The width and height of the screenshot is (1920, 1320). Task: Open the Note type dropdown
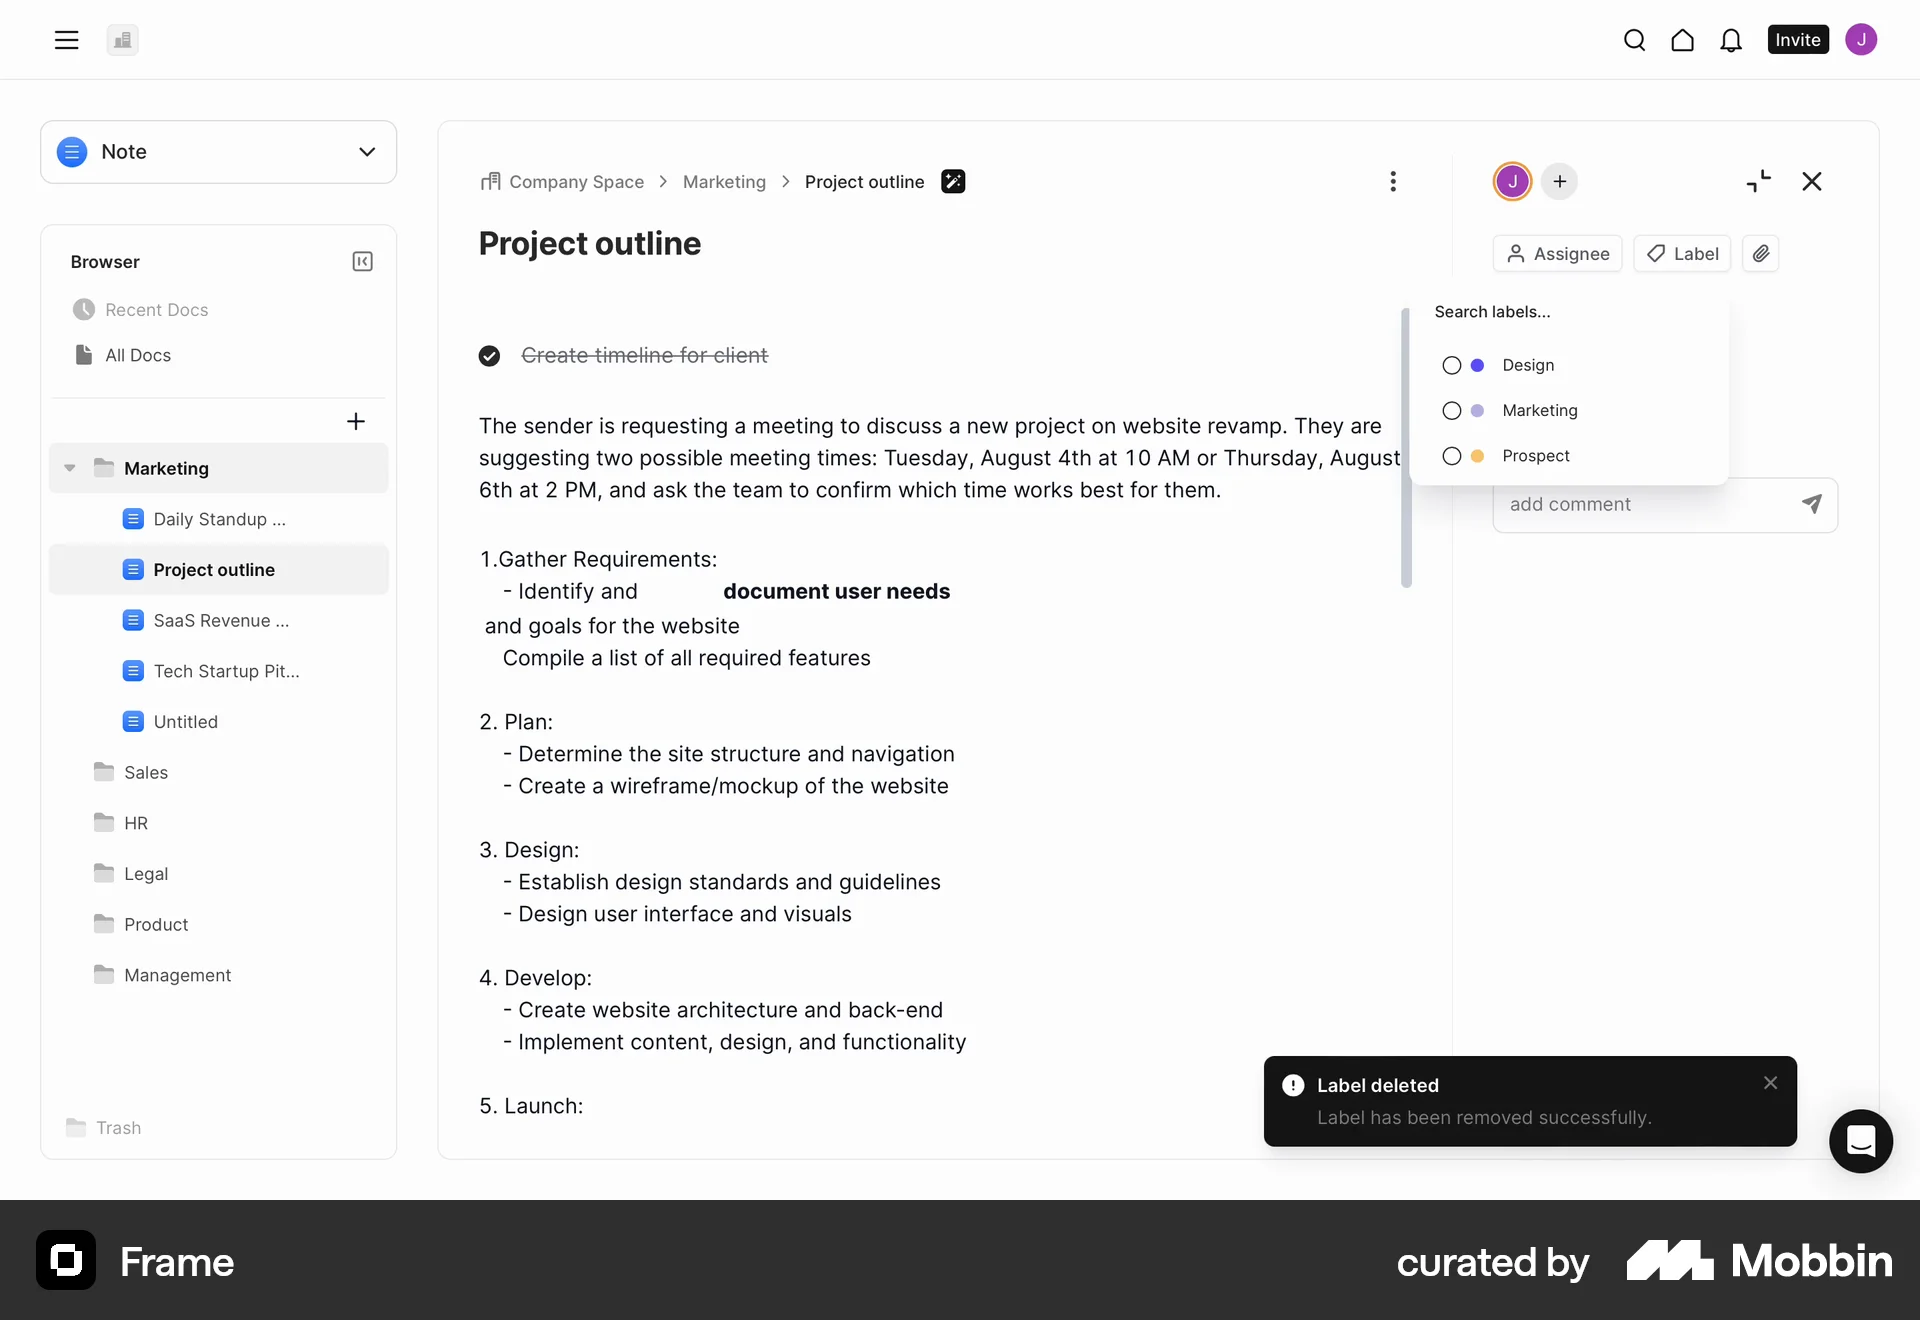(218, 152)
